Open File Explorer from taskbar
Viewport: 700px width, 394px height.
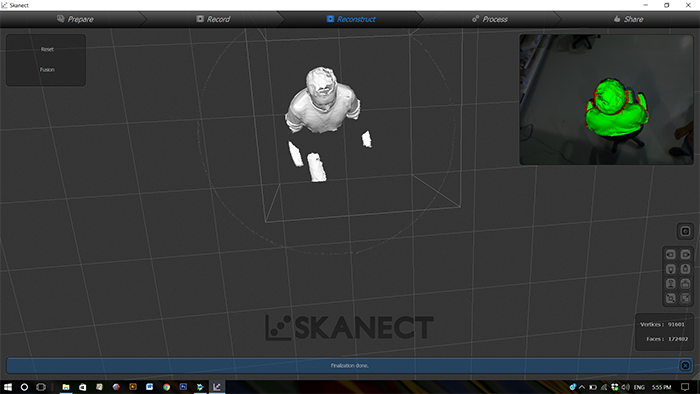click(66, 387)
